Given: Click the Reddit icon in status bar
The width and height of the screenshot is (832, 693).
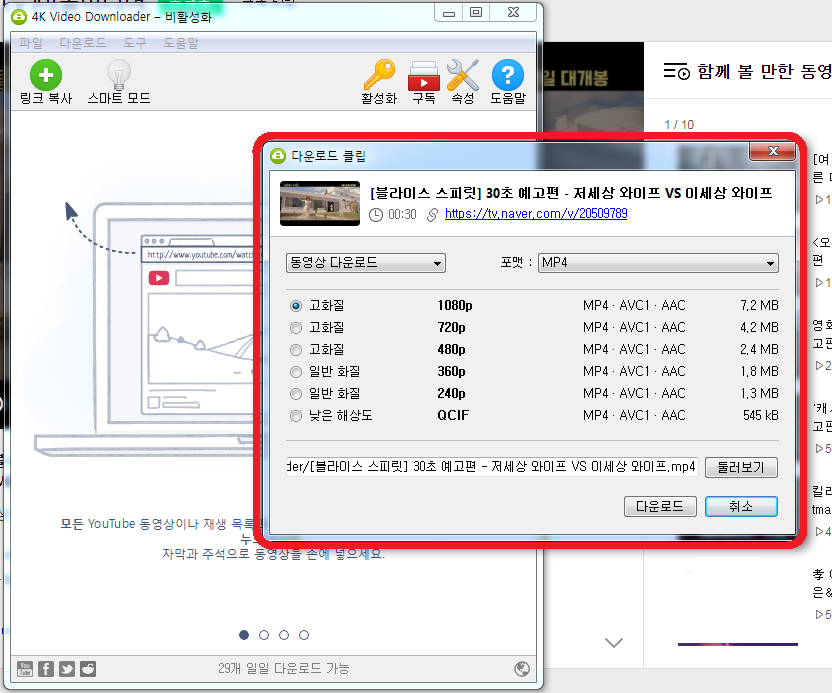Looking at the screenshot, I should click(x=88, y=669).
